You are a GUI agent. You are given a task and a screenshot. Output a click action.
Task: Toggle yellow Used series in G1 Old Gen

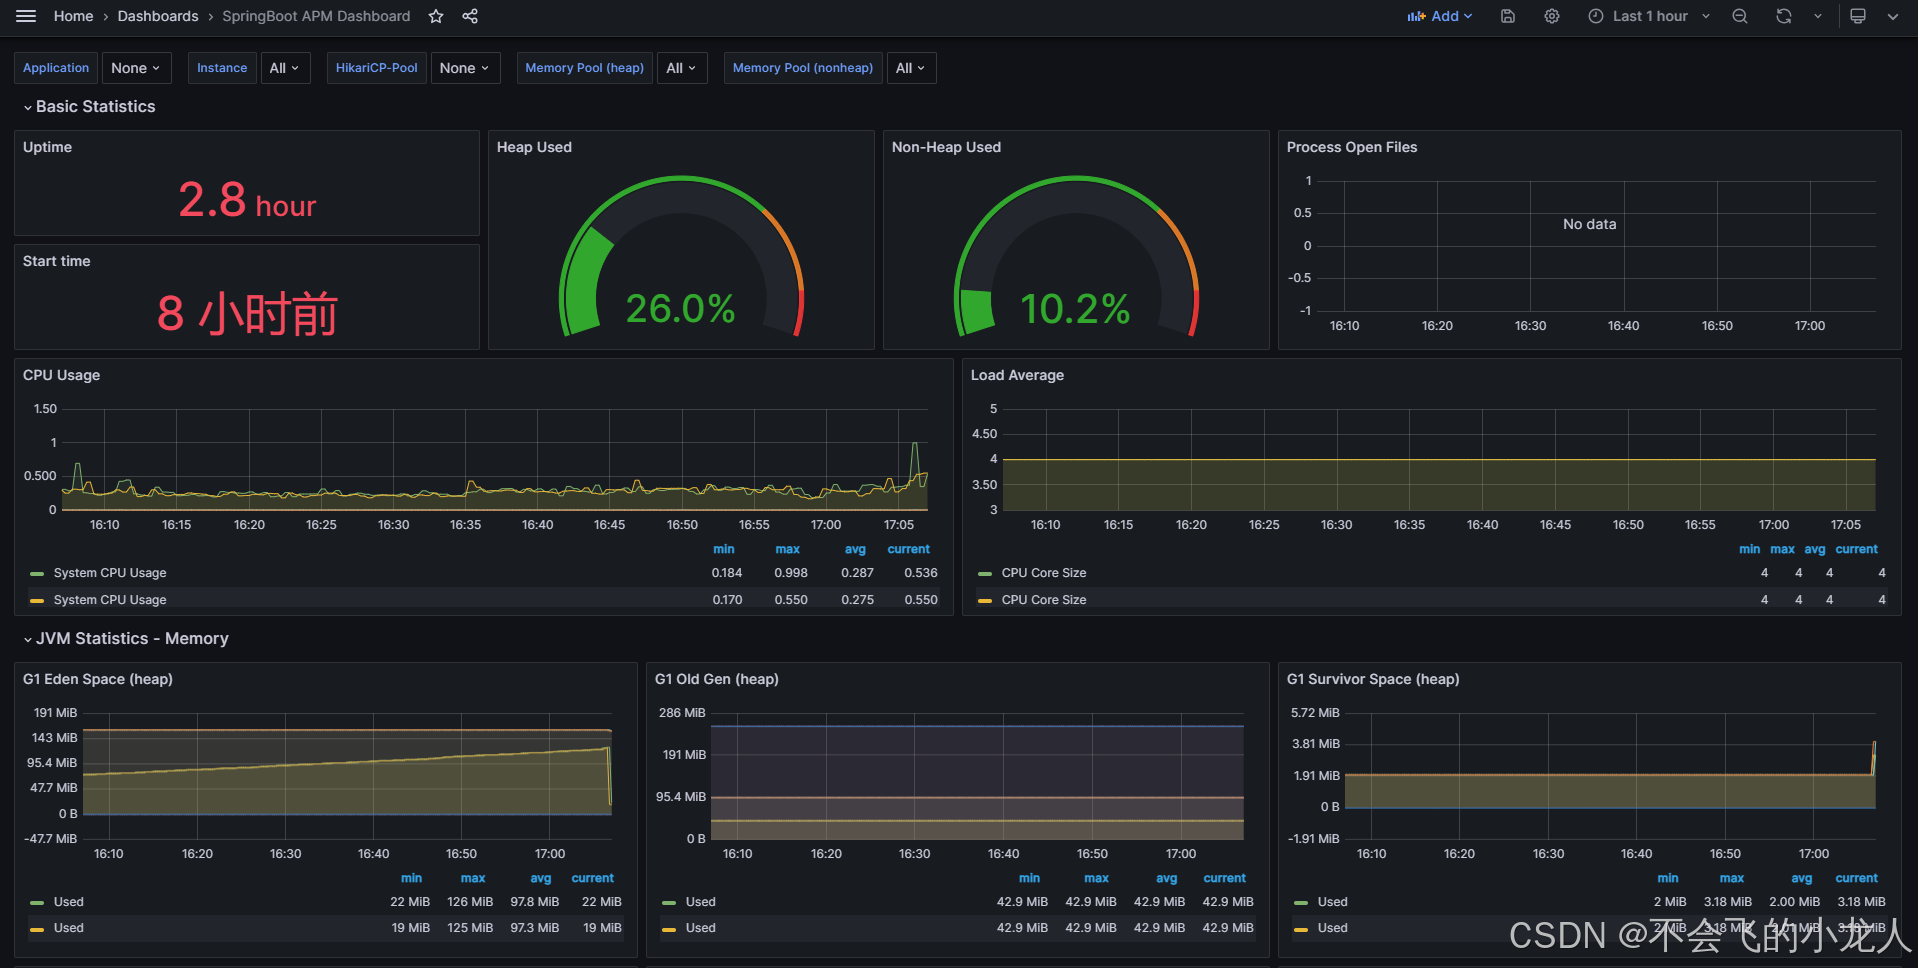point(701,928)
